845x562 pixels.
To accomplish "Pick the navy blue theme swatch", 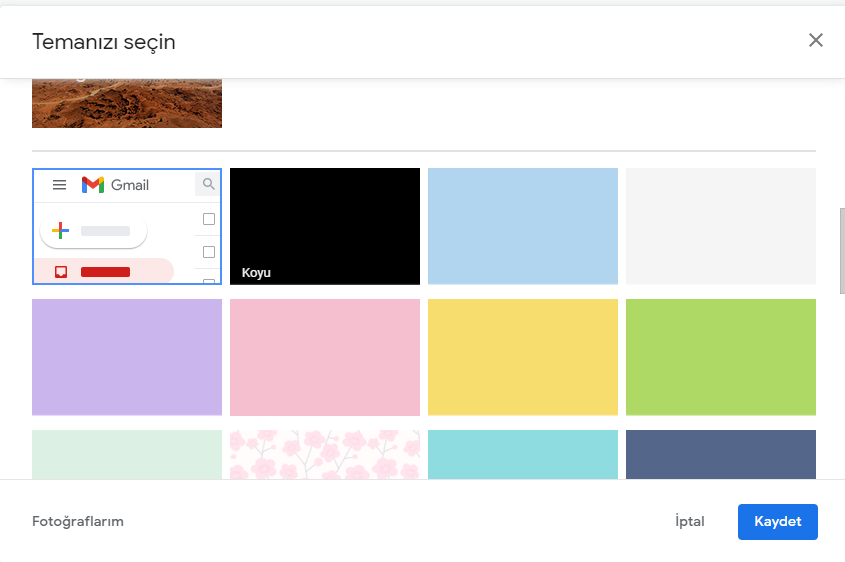I will tap(721, 454).
